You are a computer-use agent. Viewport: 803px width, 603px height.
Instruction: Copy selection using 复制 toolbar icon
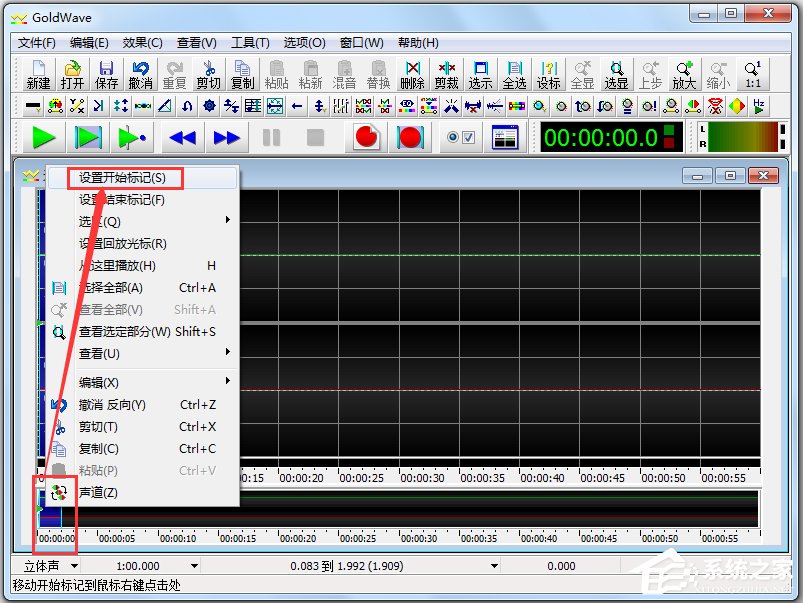click(x=242, y=75)
